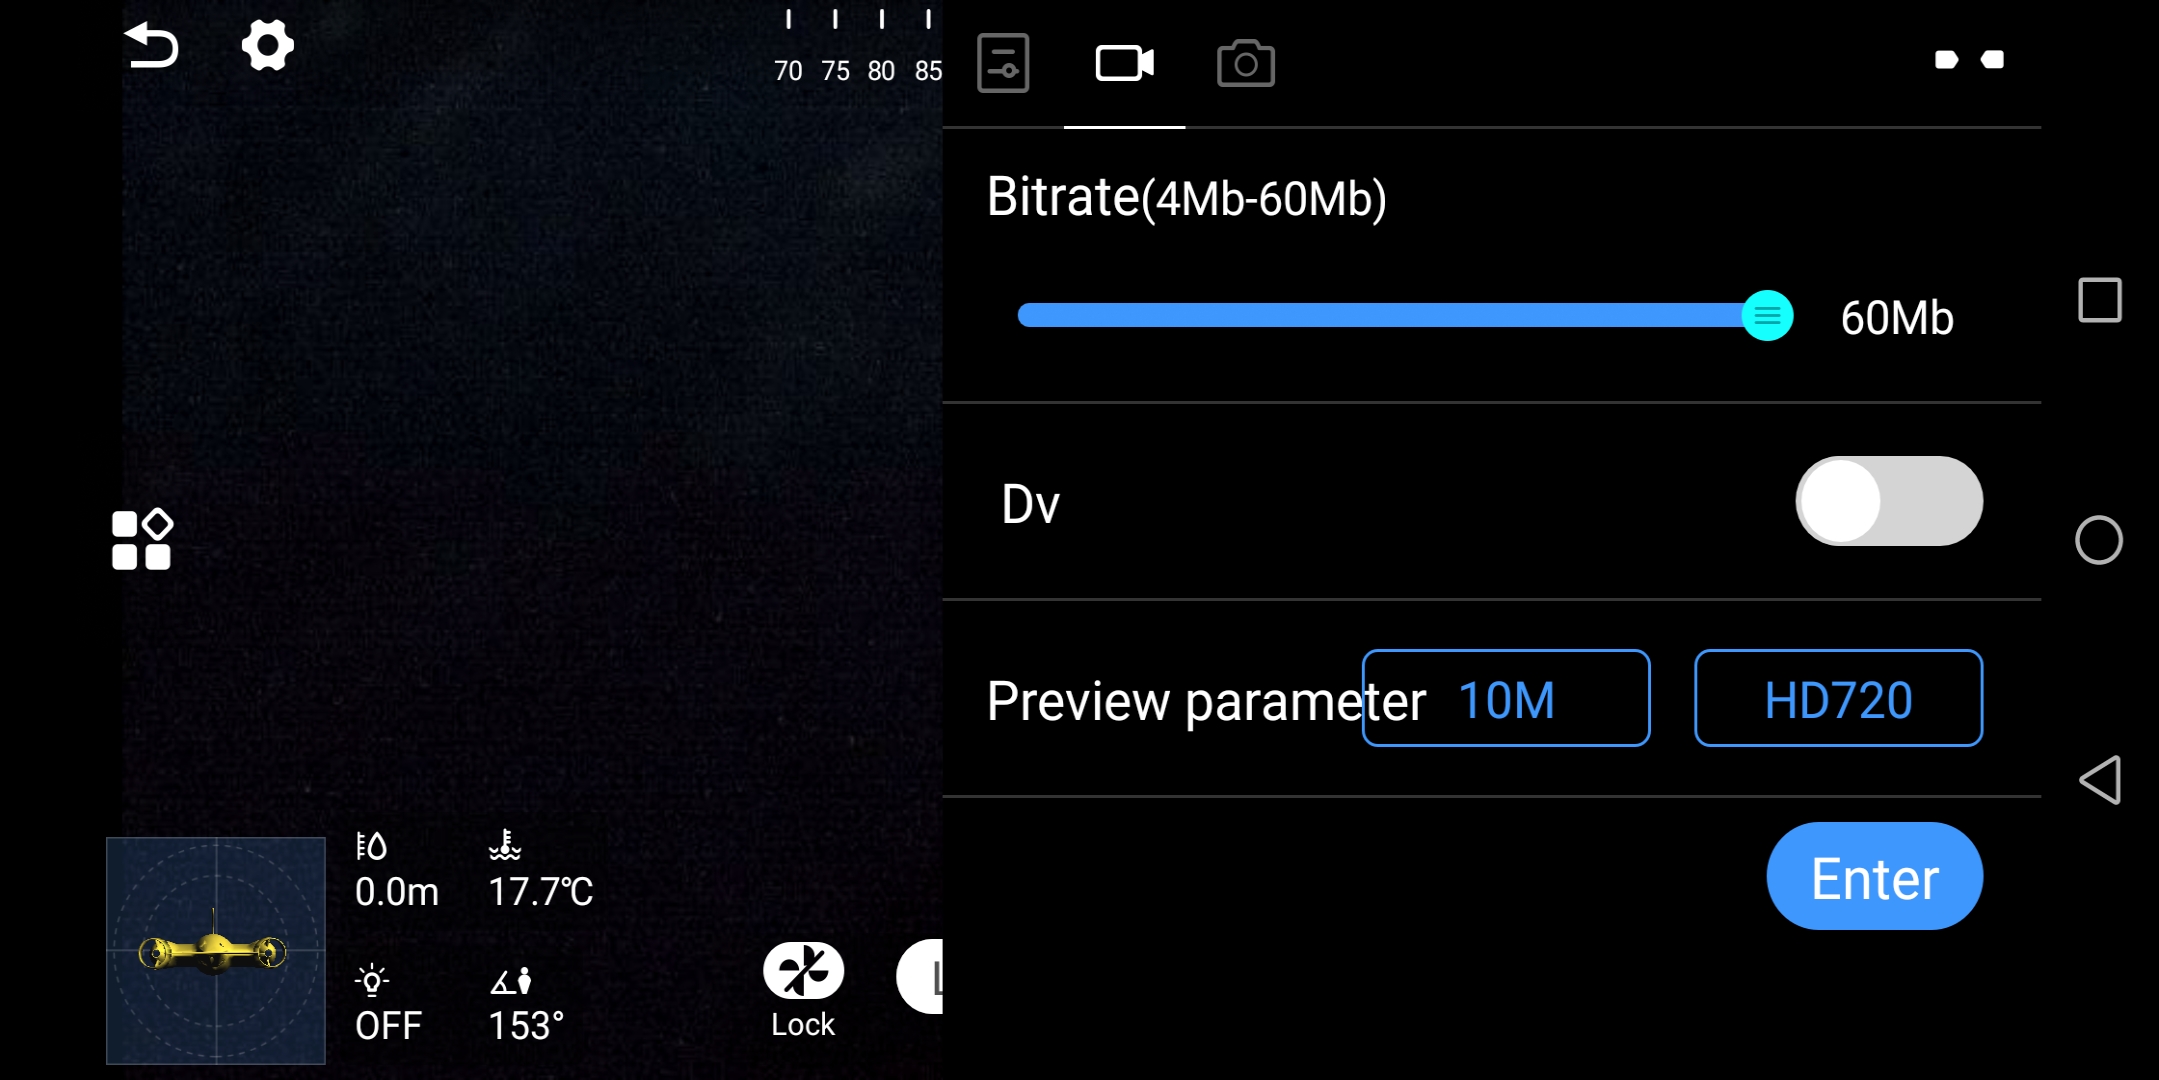This screenshot has height=1080, width=2159.
Task: Open the settings gear icon
Action: (x=268, y=45)
